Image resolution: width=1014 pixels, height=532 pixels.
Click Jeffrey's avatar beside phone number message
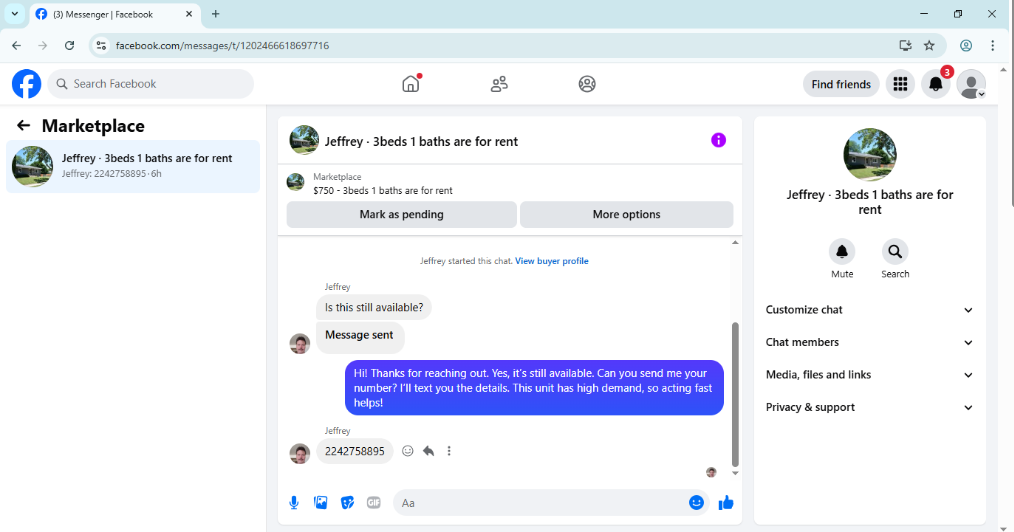click(299, 454)
